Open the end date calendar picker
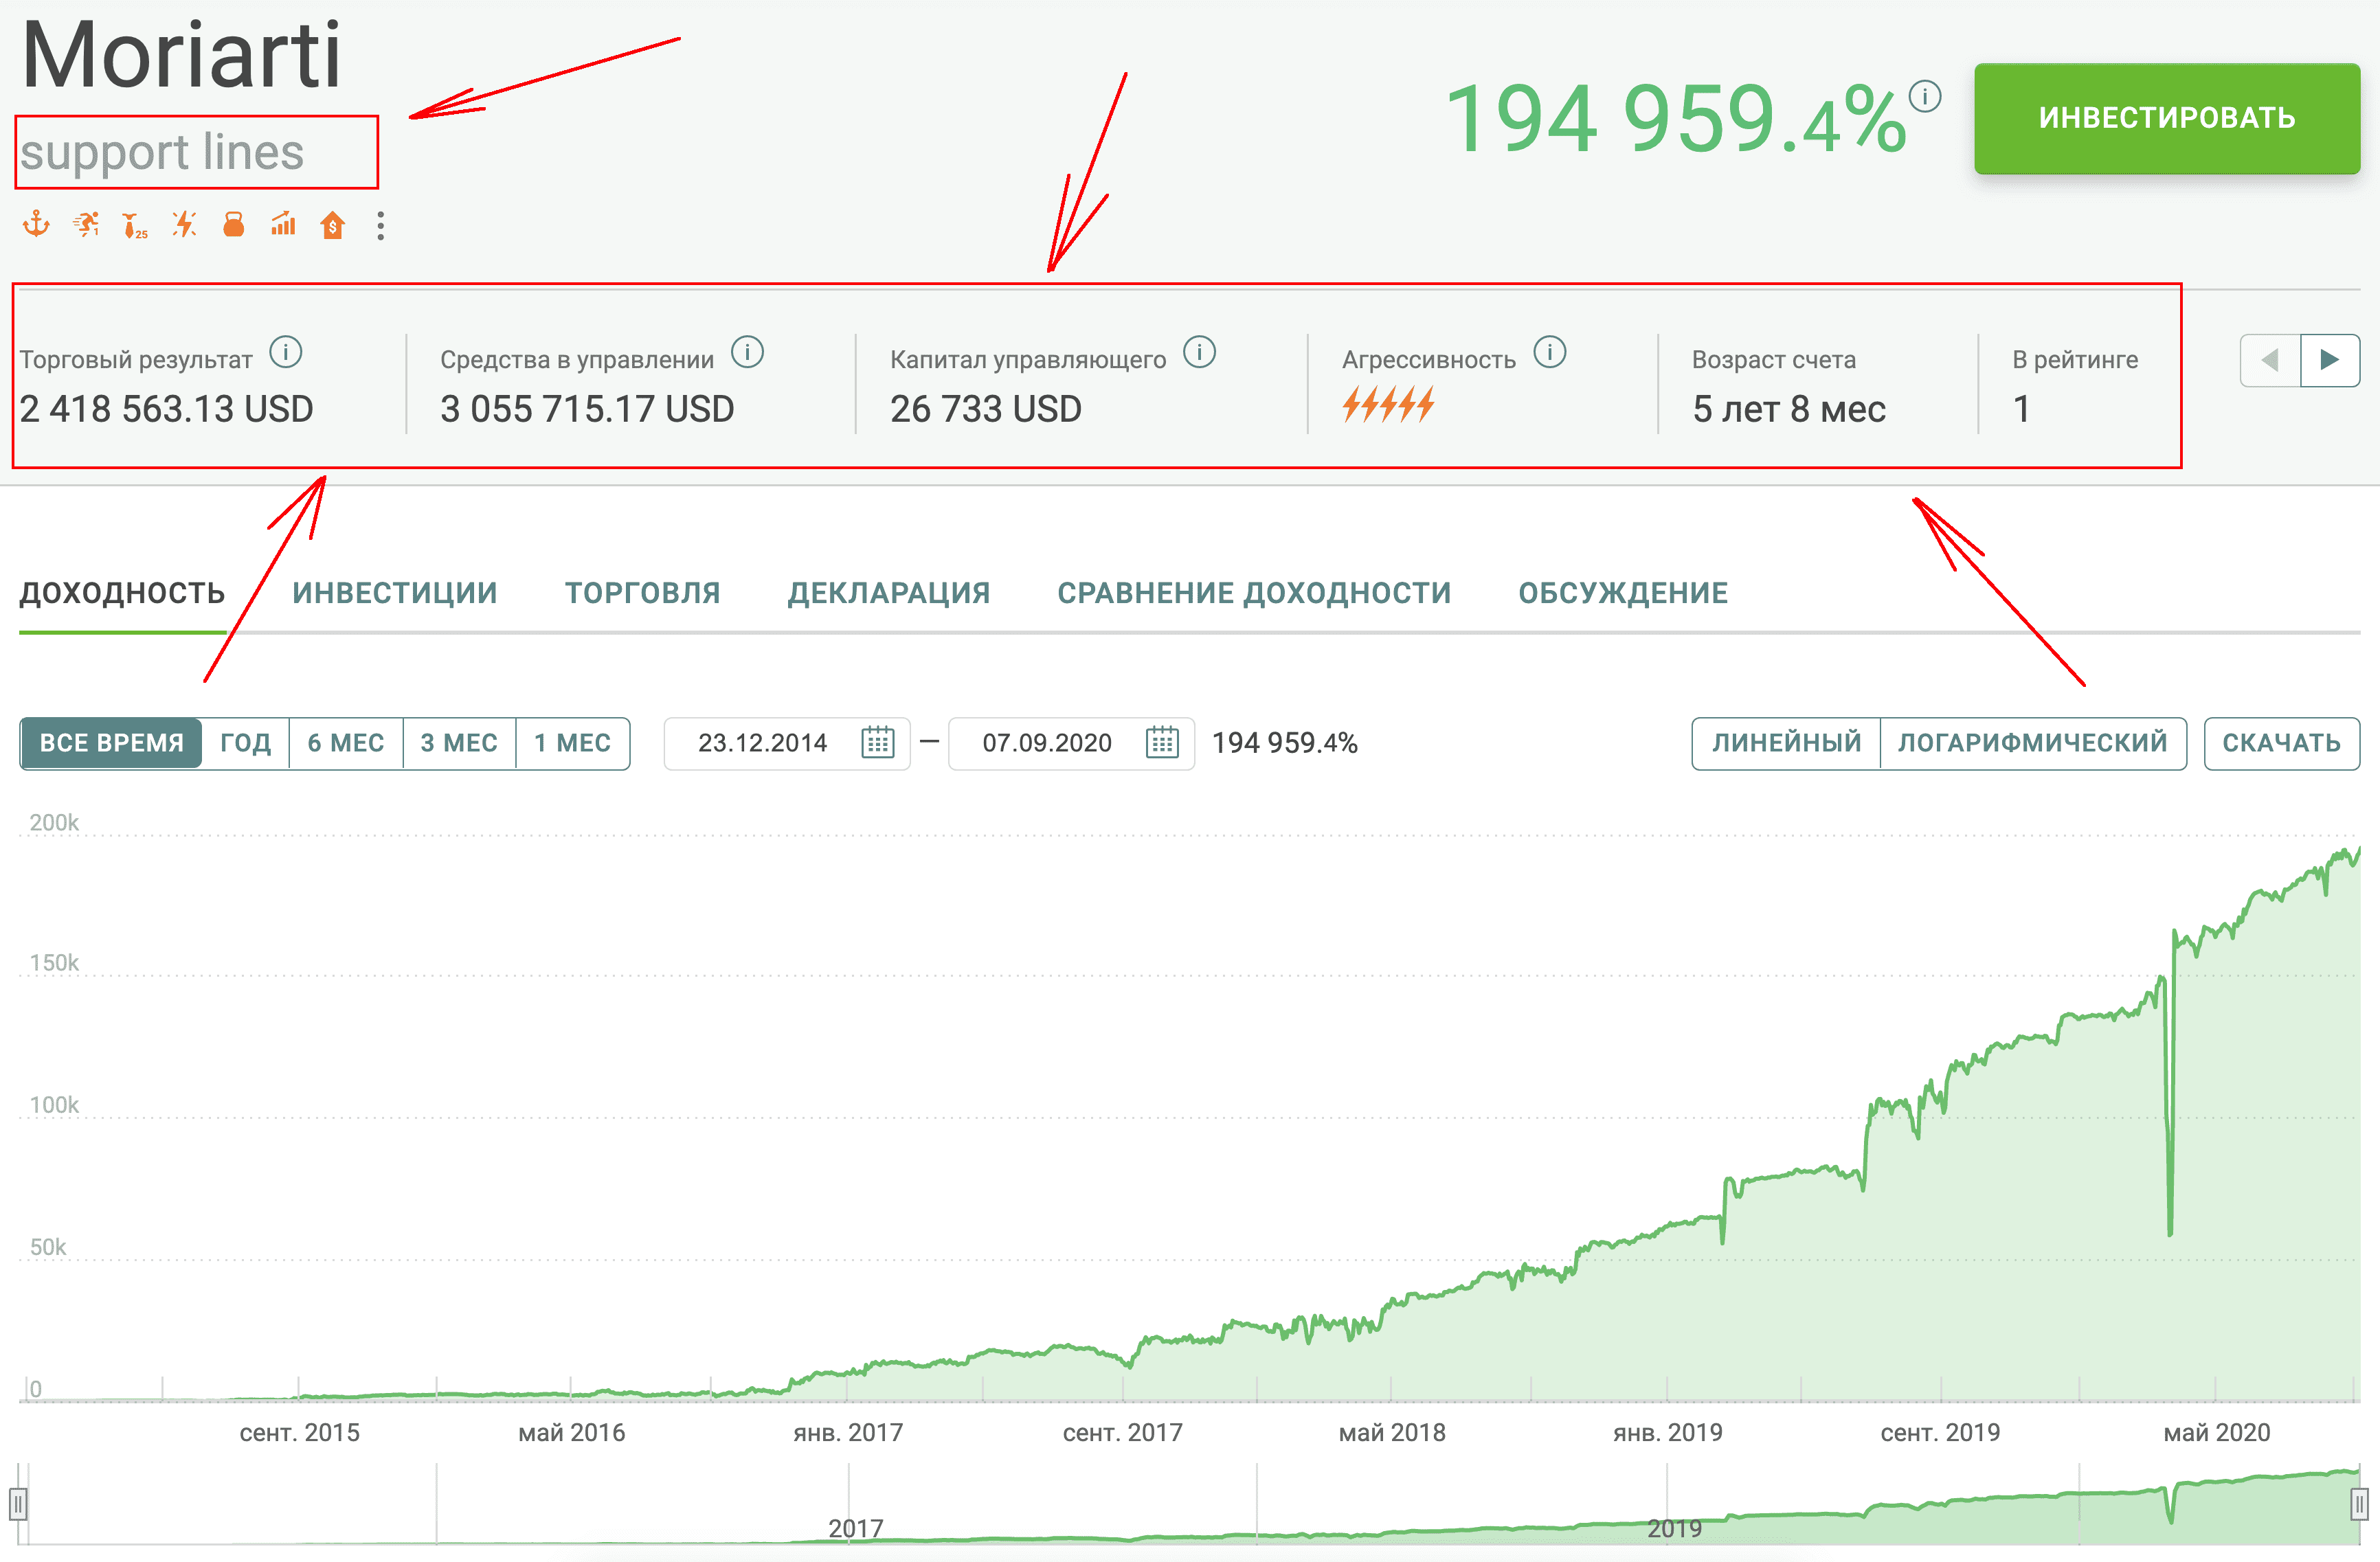Image resolution: width=2380 pixels, height=1562 pixels. coord(1161,743)
